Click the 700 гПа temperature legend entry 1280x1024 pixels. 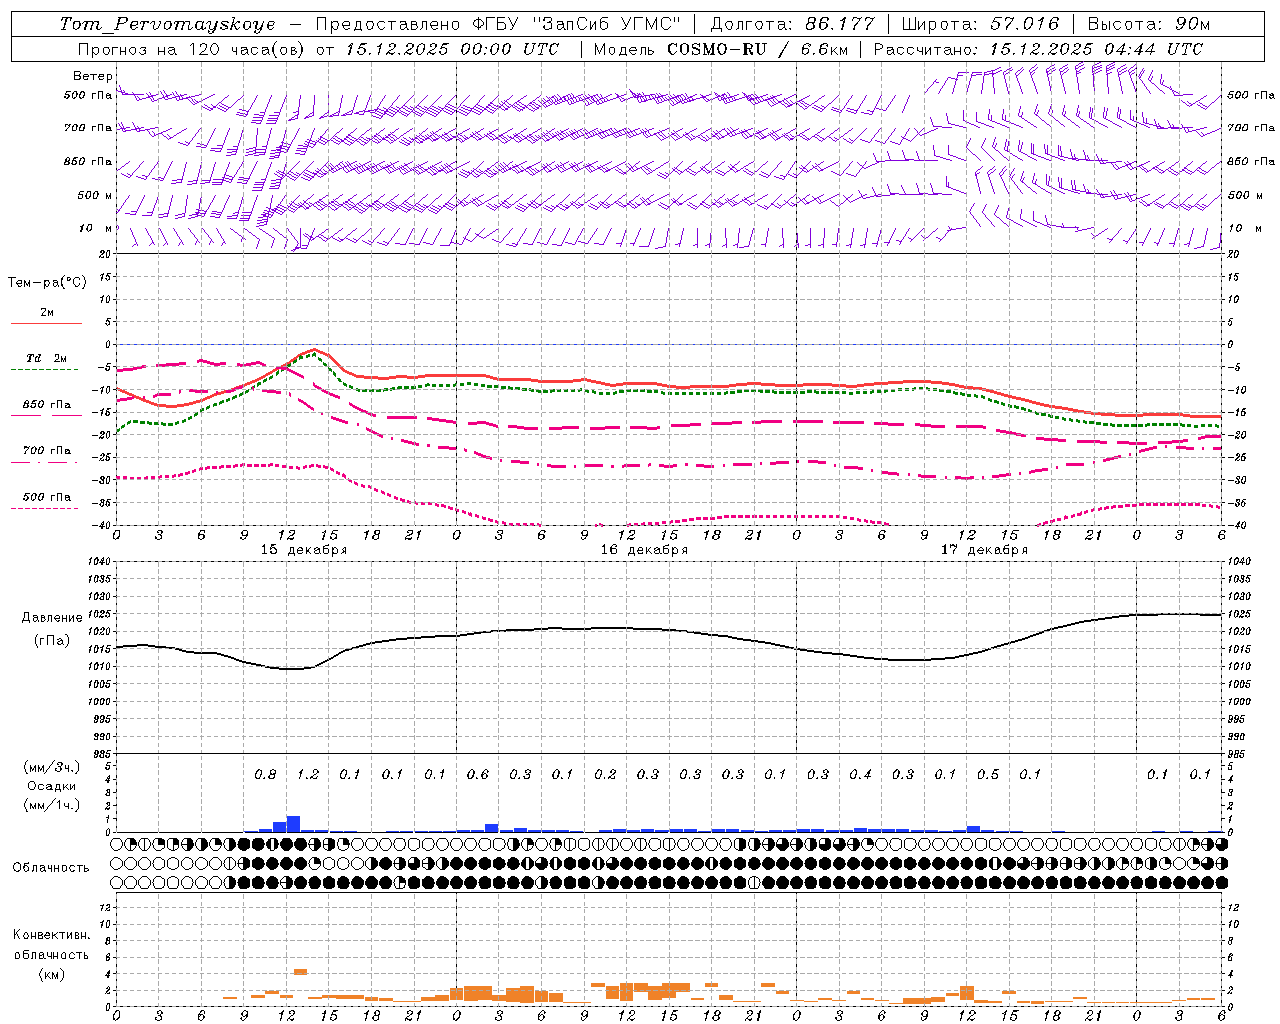(47, 450)
